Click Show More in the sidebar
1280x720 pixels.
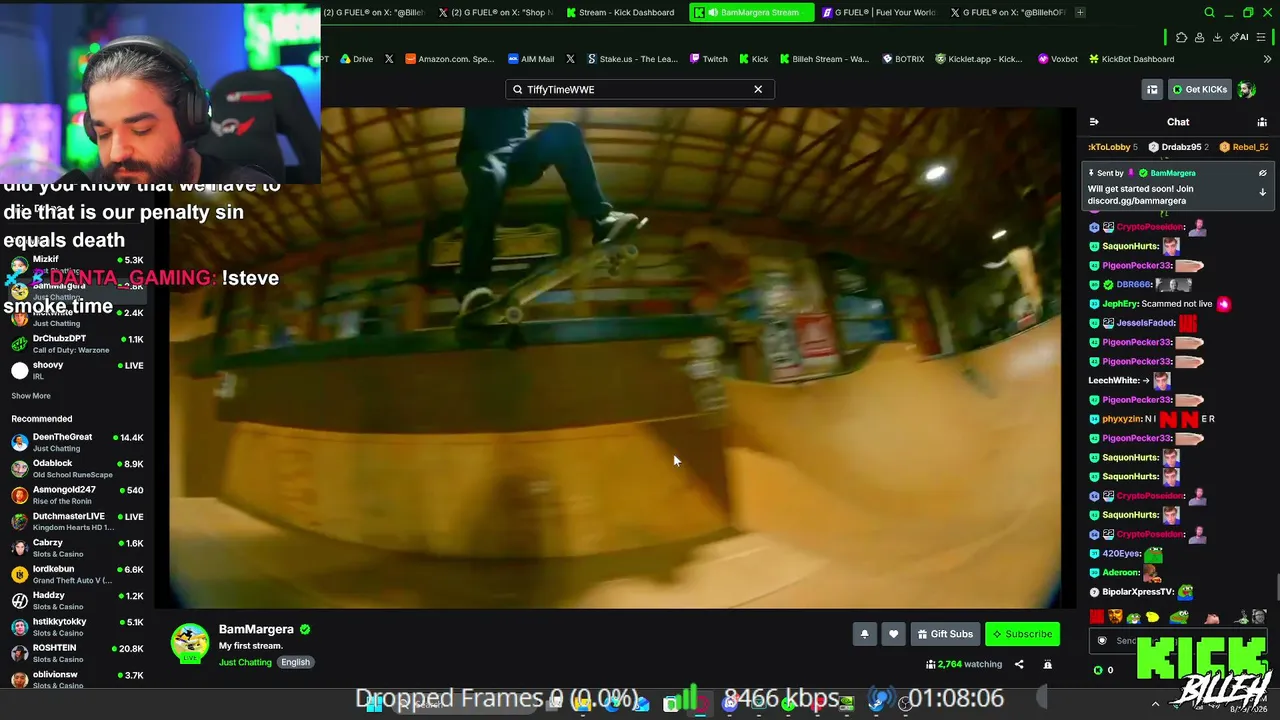coord(31,396)
